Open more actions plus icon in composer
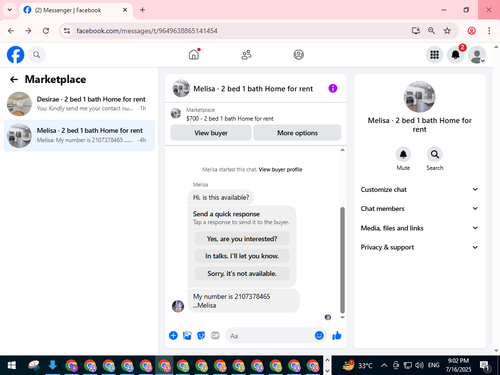 pos(173,335)
